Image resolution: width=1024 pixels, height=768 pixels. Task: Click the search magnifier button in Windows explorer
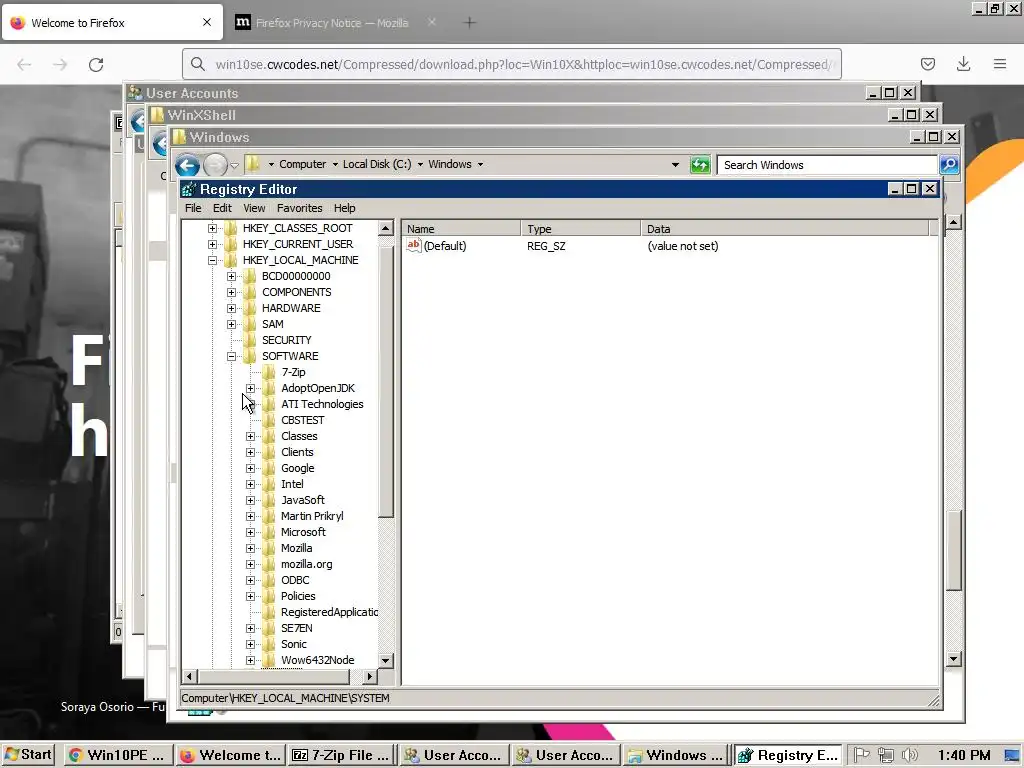click(949, 165)
